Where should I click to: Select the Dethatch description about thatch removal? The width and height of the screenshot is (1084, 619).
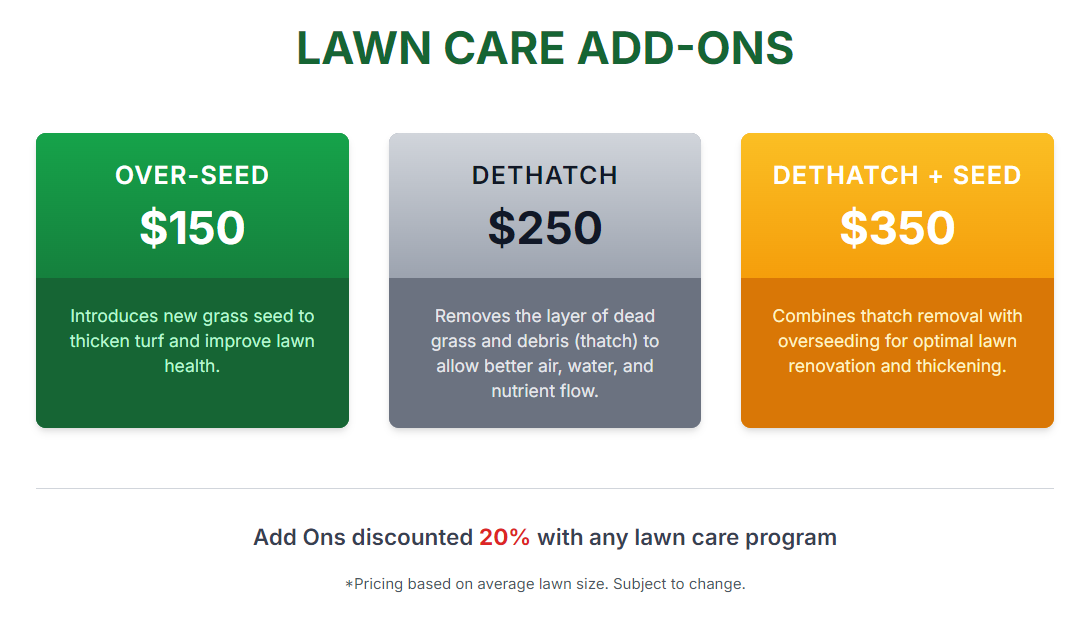(545, 353)
